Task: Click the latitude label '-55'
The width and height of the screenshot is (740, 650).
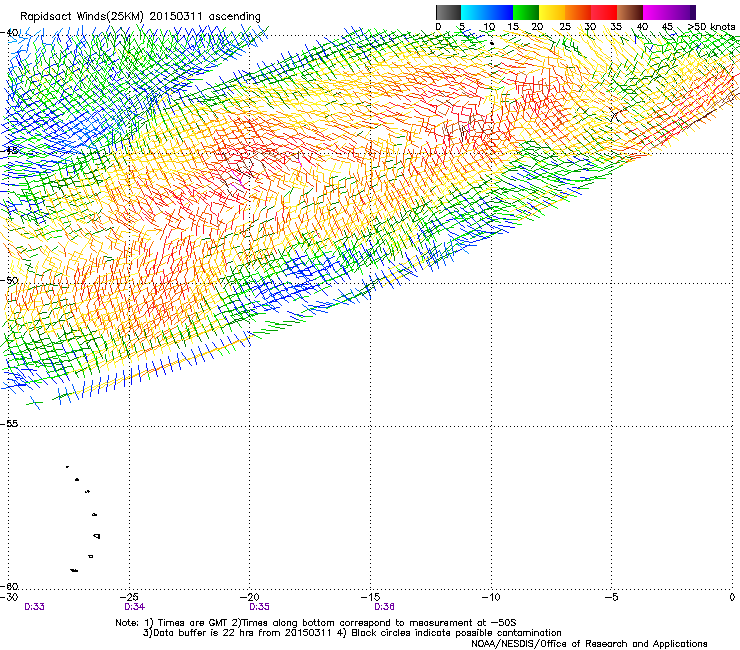Action: (9, 423)
